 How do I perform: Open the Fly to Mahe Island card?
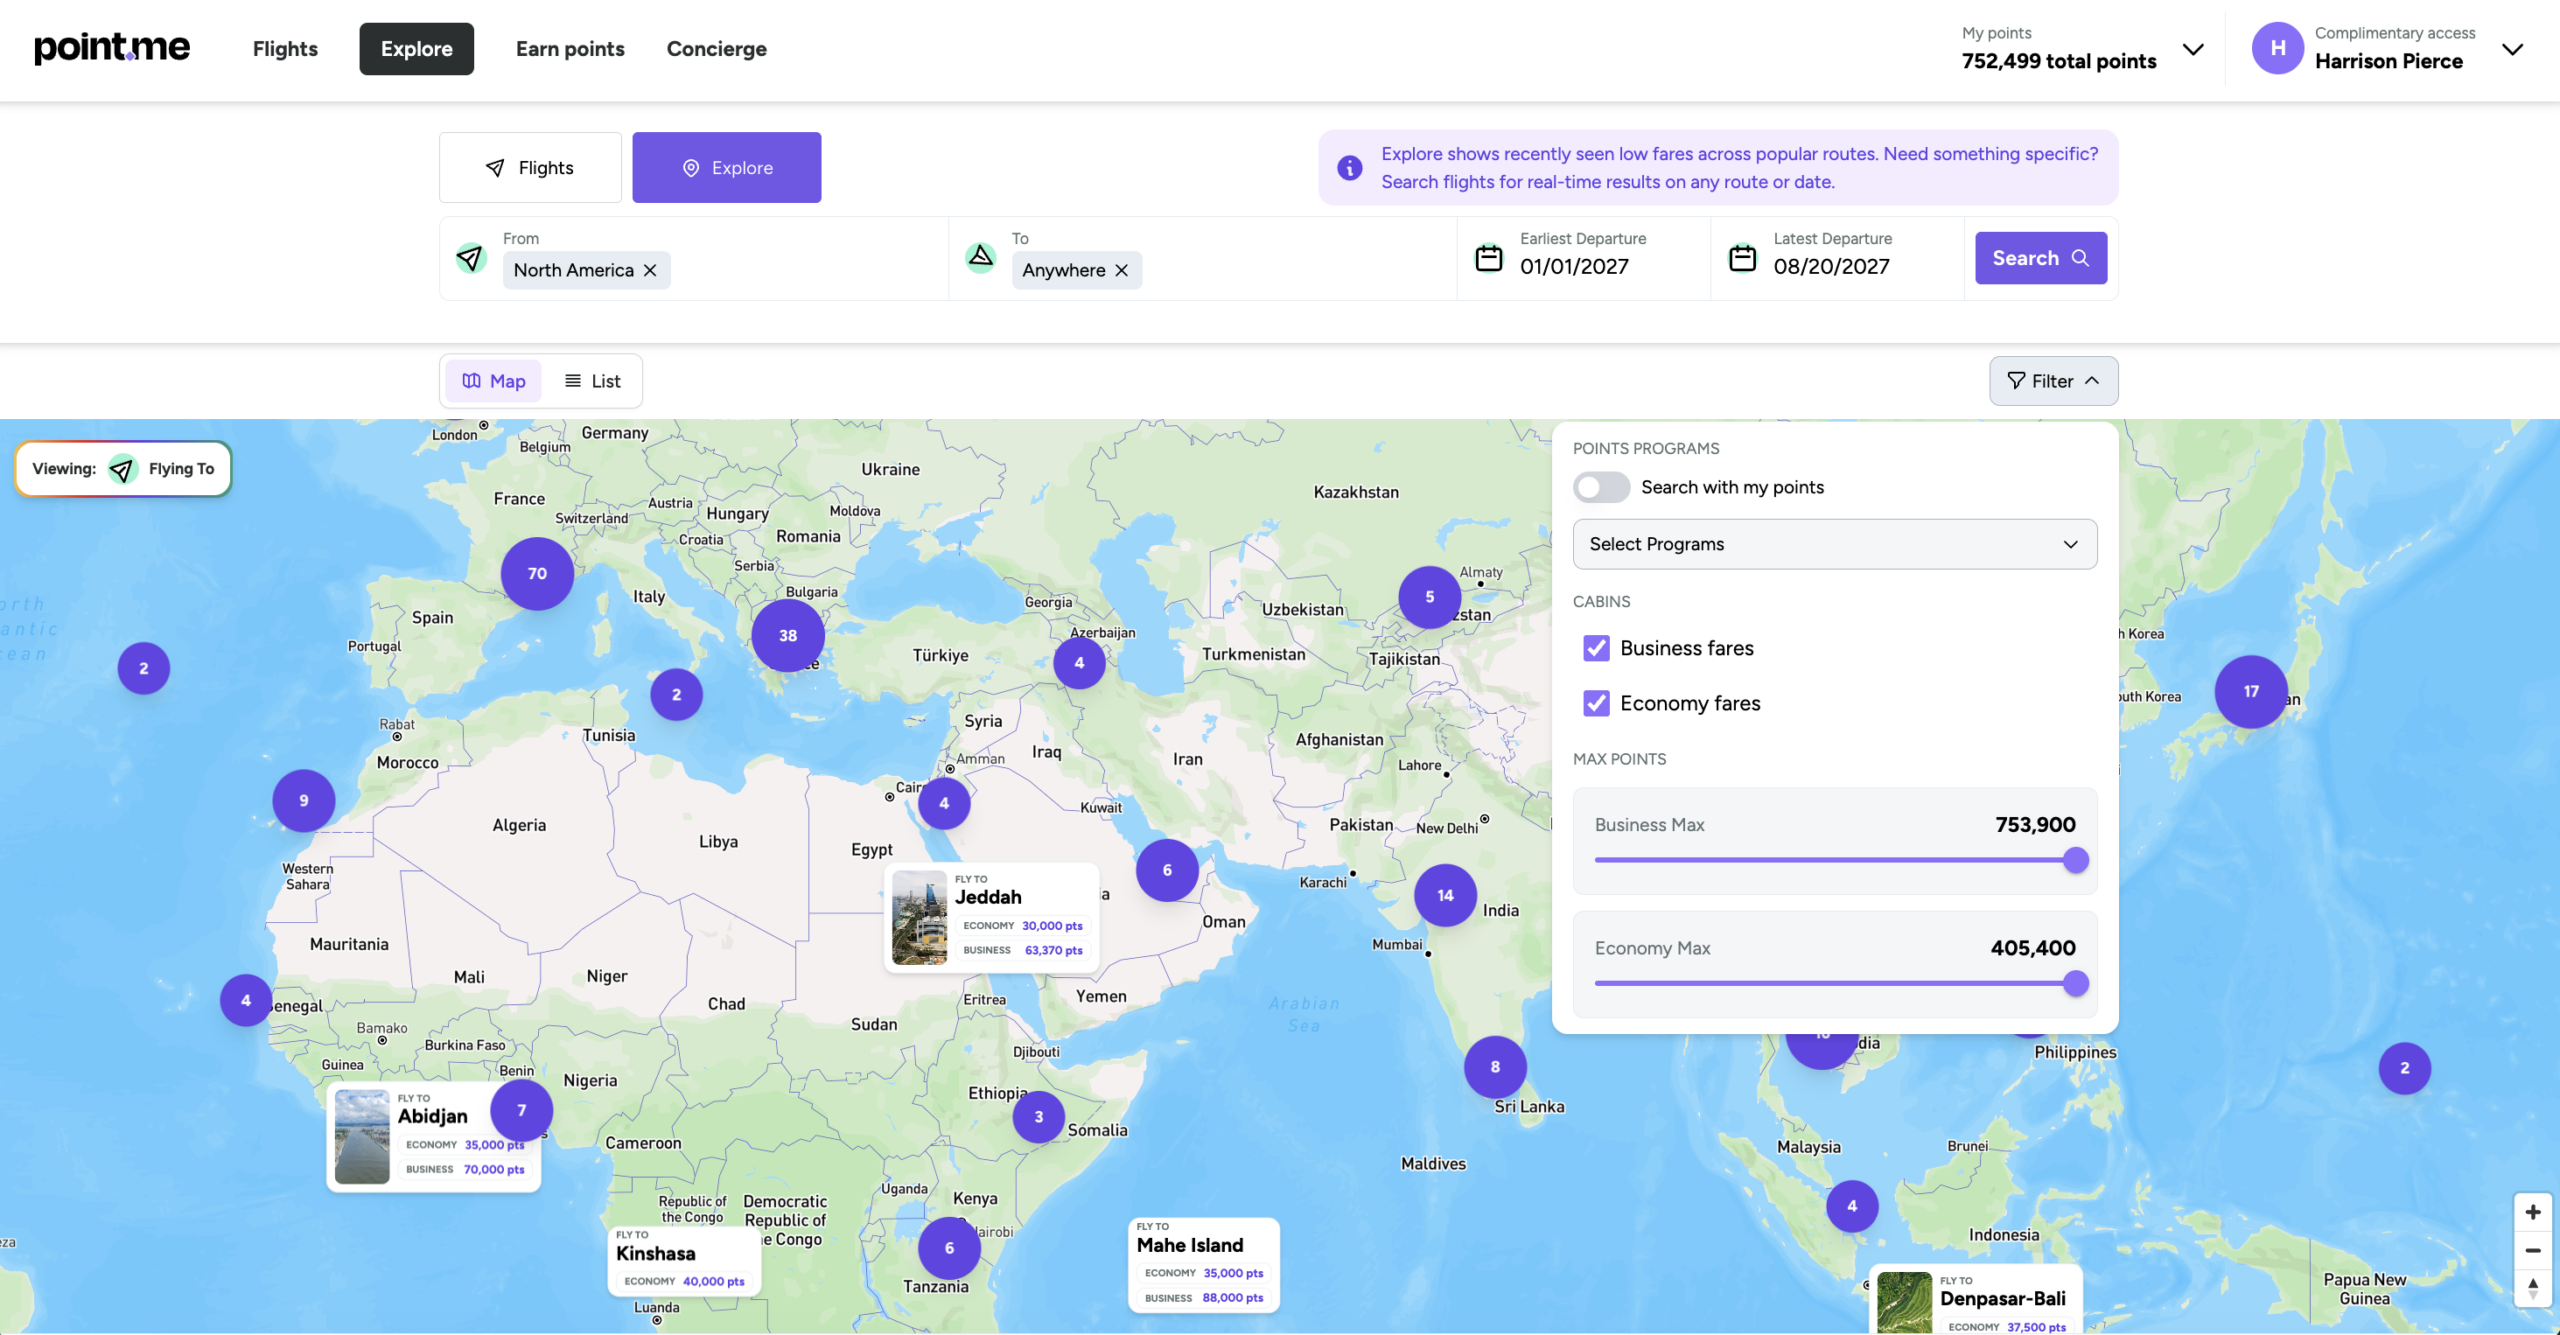pos(1204,1265)
